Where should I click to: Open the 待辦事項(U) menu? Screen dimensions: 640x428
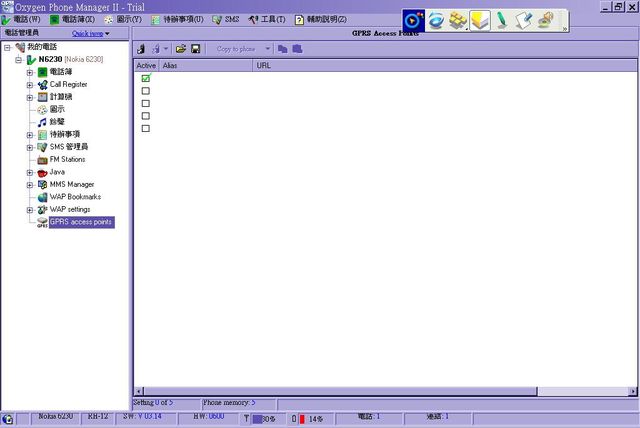click(x=177, y=19)
